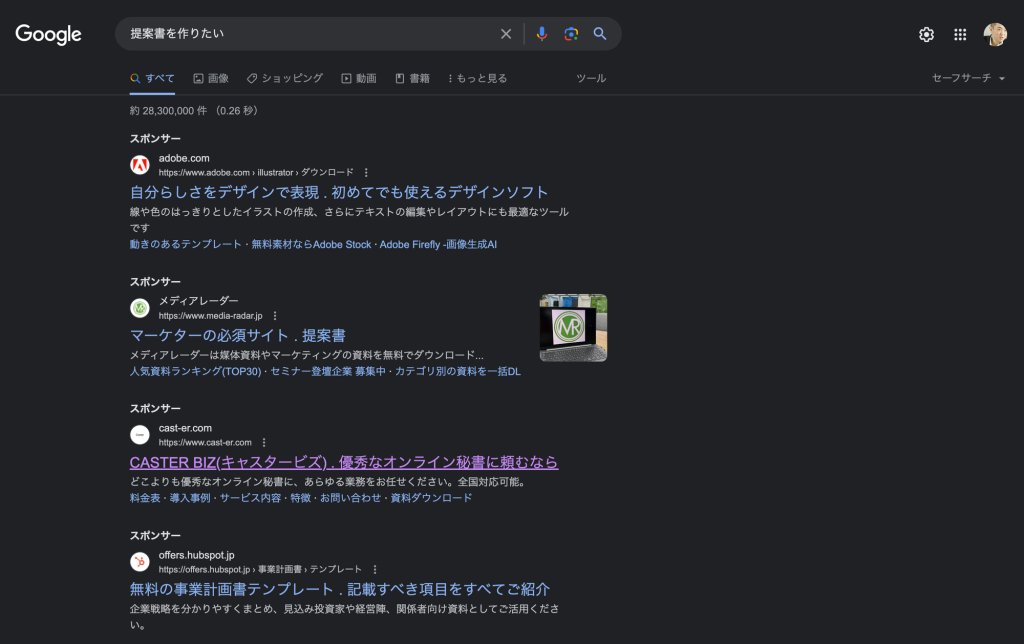Image resolution: width=1024 pixels, height=644 pixels.
Task: Switch to the ショッピング tab
Action: (x=285, y=78)
